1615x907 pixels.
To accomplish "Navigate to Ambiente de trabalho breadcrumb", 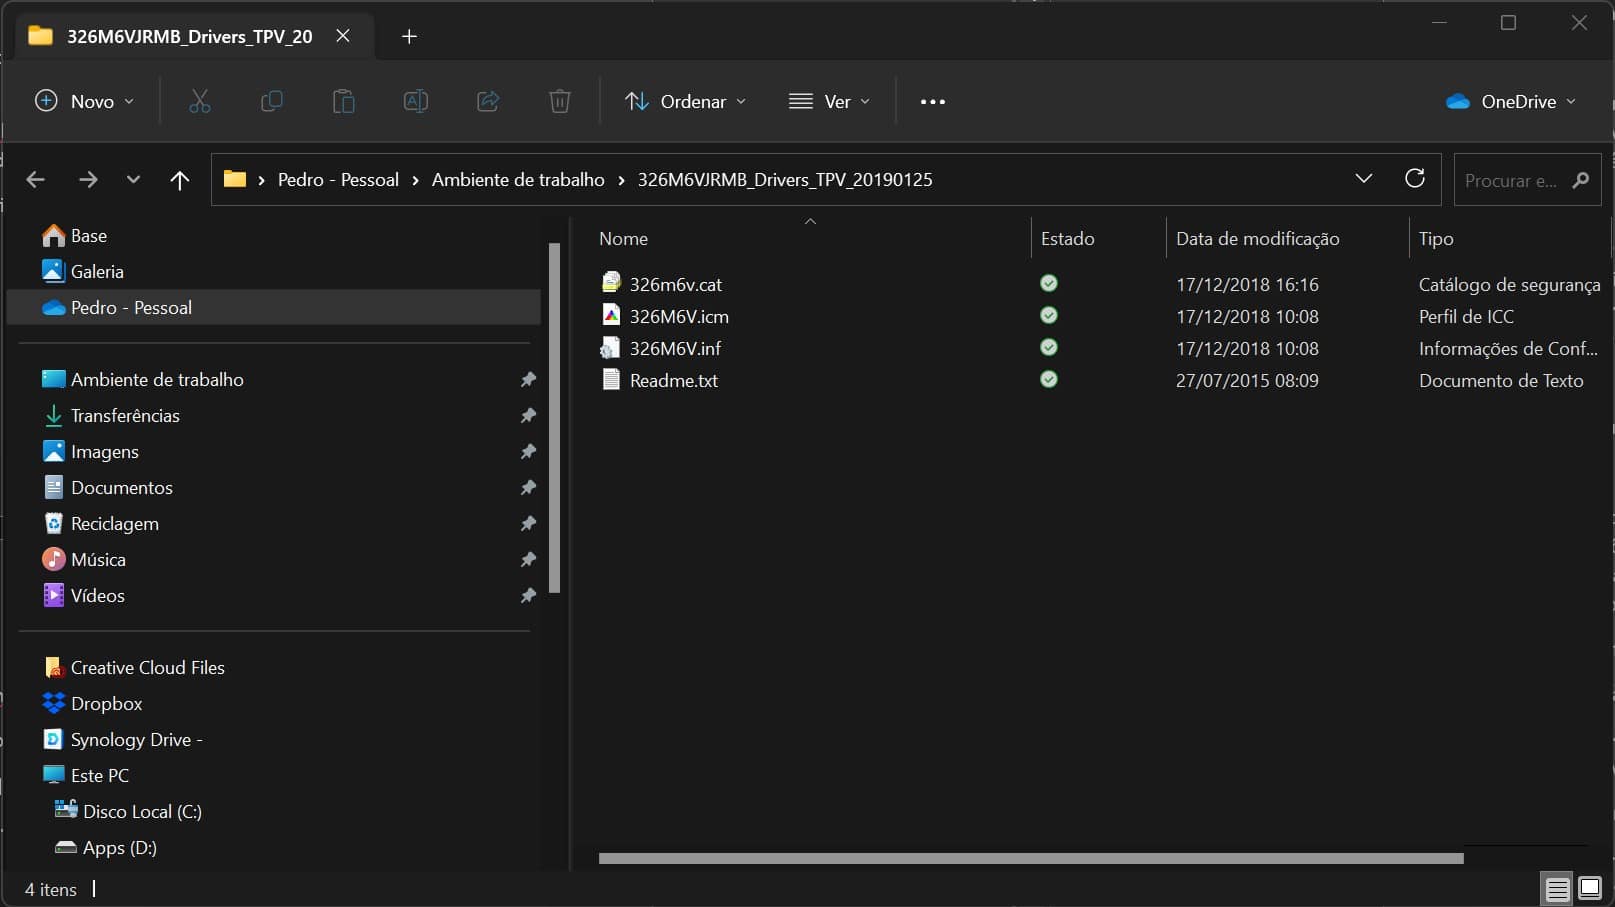I will (x=518, y=180).
